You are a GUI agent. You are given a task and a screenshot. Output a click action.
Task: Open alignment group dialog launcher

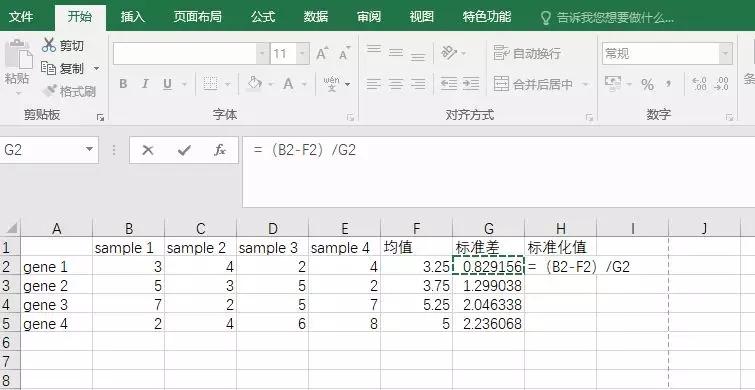tap(589, 117)
